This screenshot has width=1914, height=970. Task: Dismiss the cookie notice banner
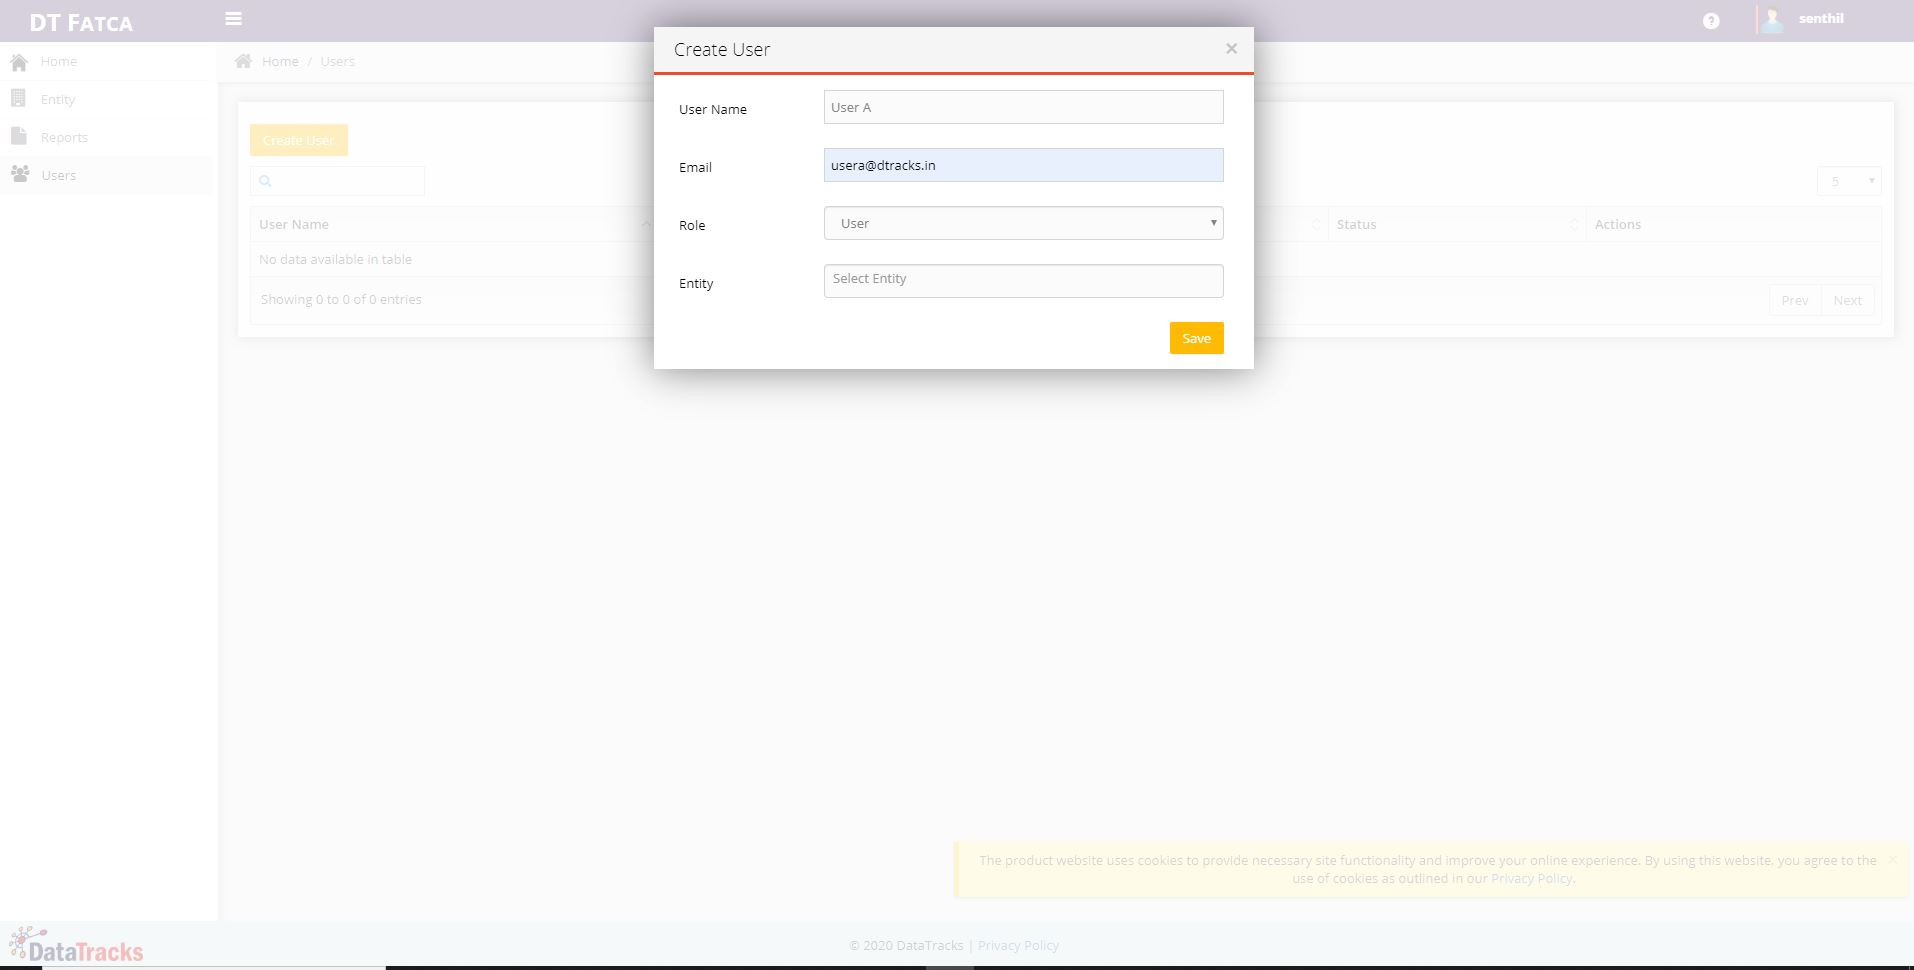point(1892,859)
